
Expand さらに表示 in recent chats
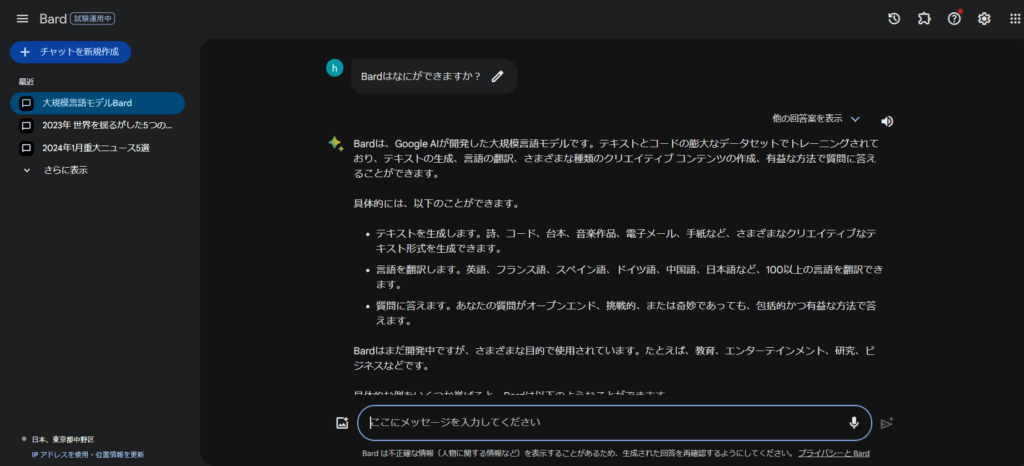click(x=55, y=170)
